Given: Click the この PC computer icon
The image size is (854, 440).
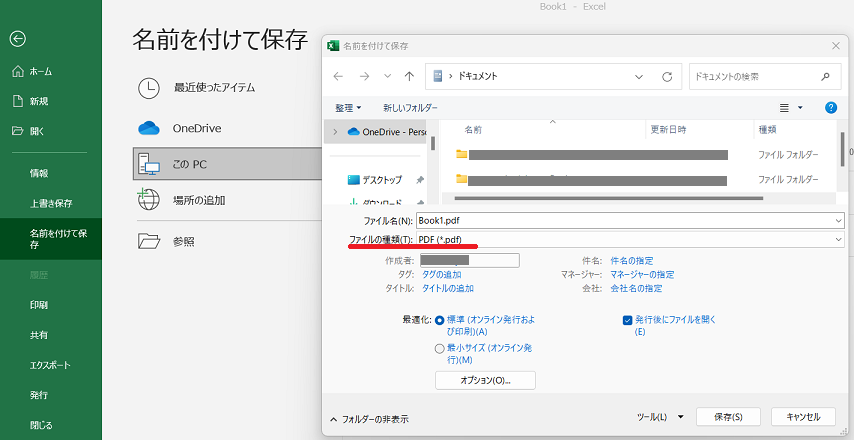Looking at the screenshot, I should 149,164.
